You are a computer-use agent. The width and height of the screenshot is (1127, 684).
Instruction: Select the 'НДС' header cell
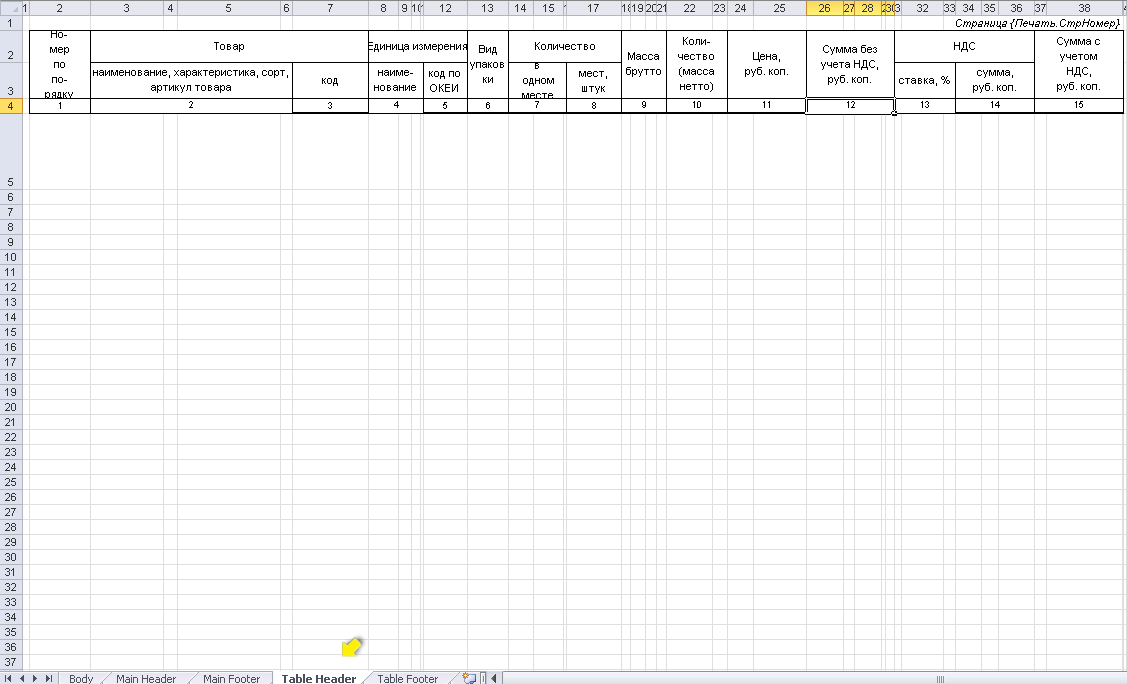(x=964, y=46)
